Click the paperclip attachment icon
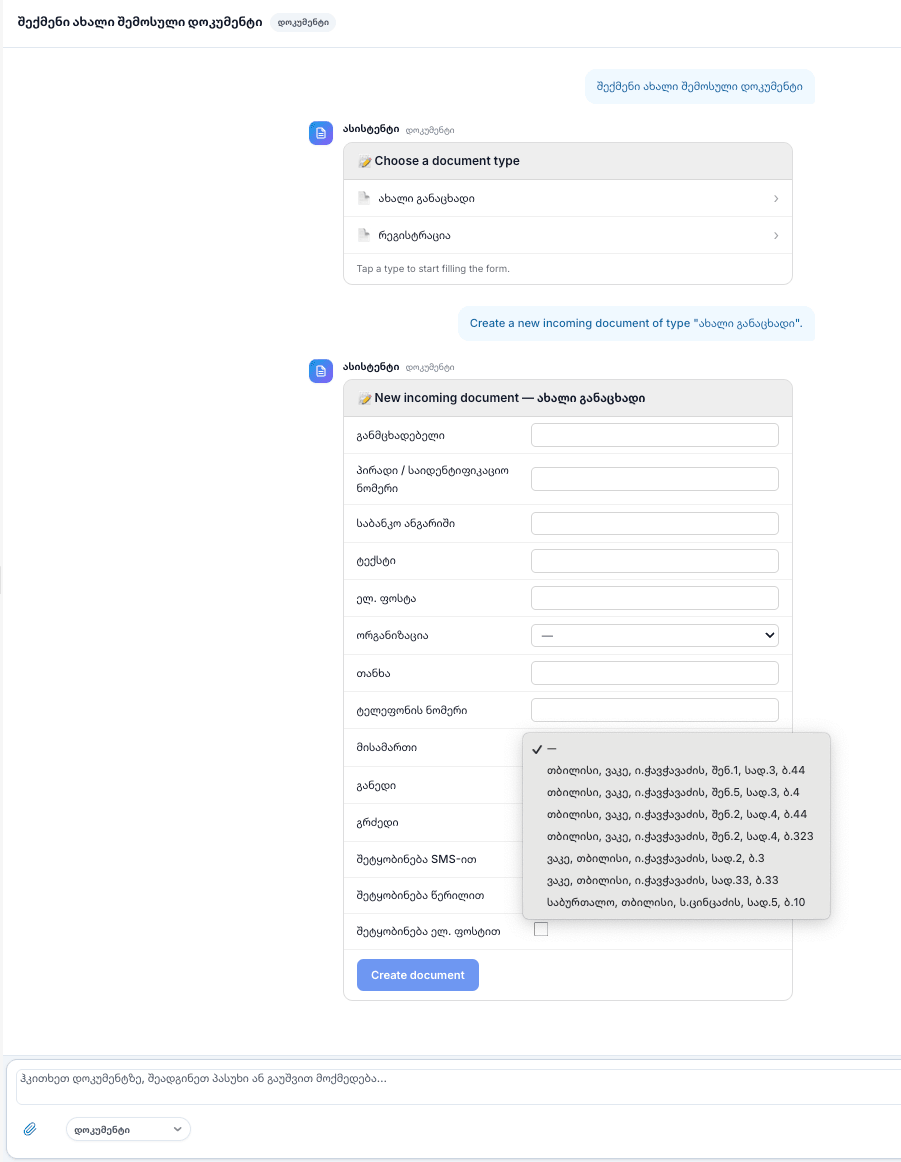901x1162 pixels. pos(30,1129)
